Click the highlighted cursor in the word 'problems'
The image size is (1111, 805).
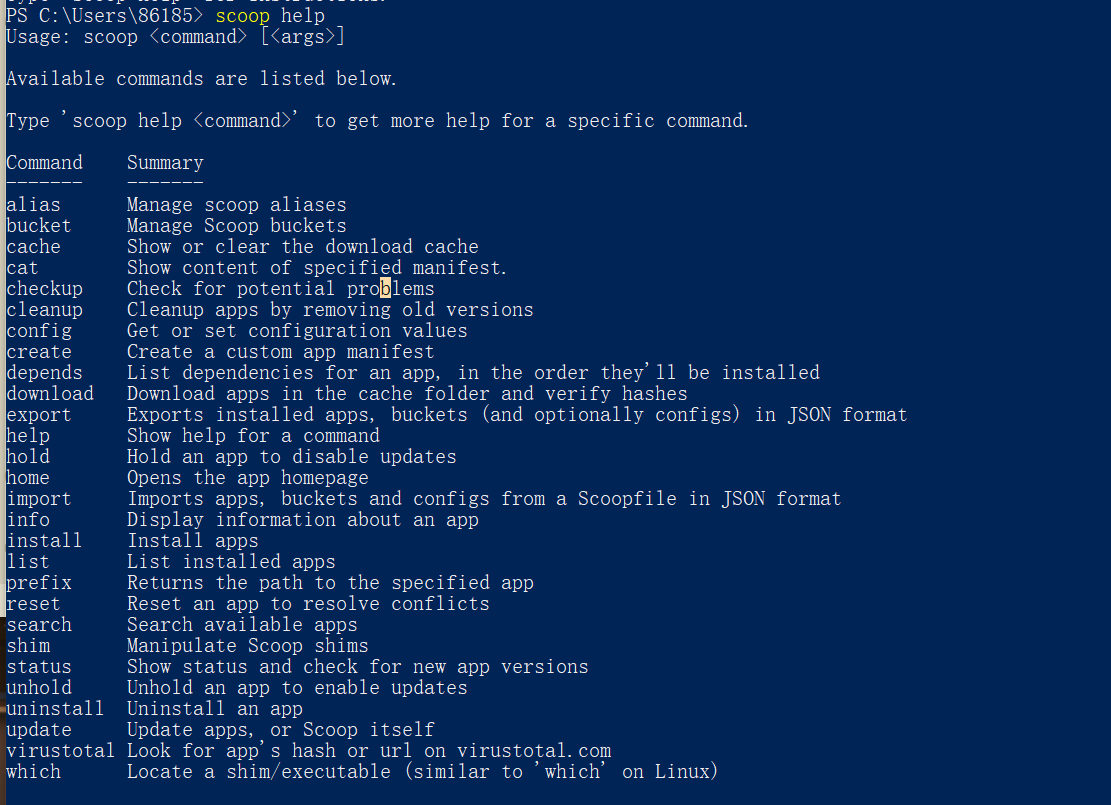pyautogui.click(x=386, y=289)
